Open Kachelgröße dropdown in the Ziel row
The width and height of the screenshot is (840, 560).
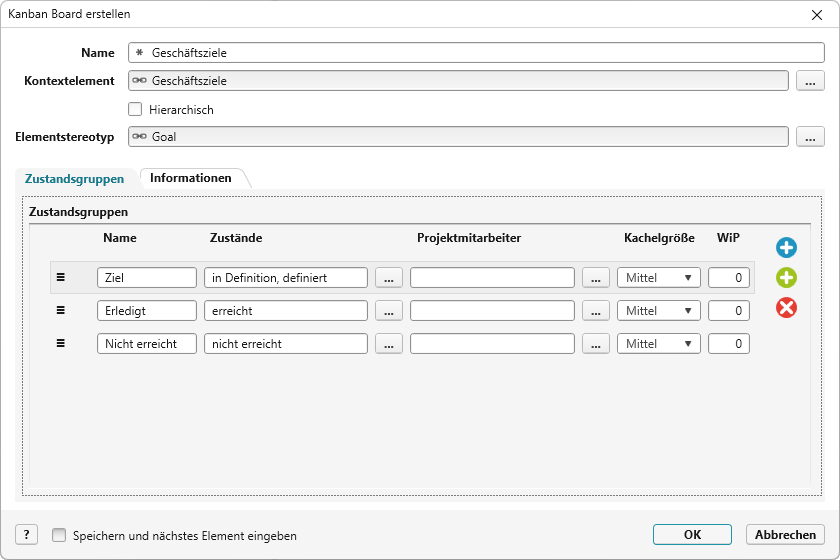tap(658, 278)
